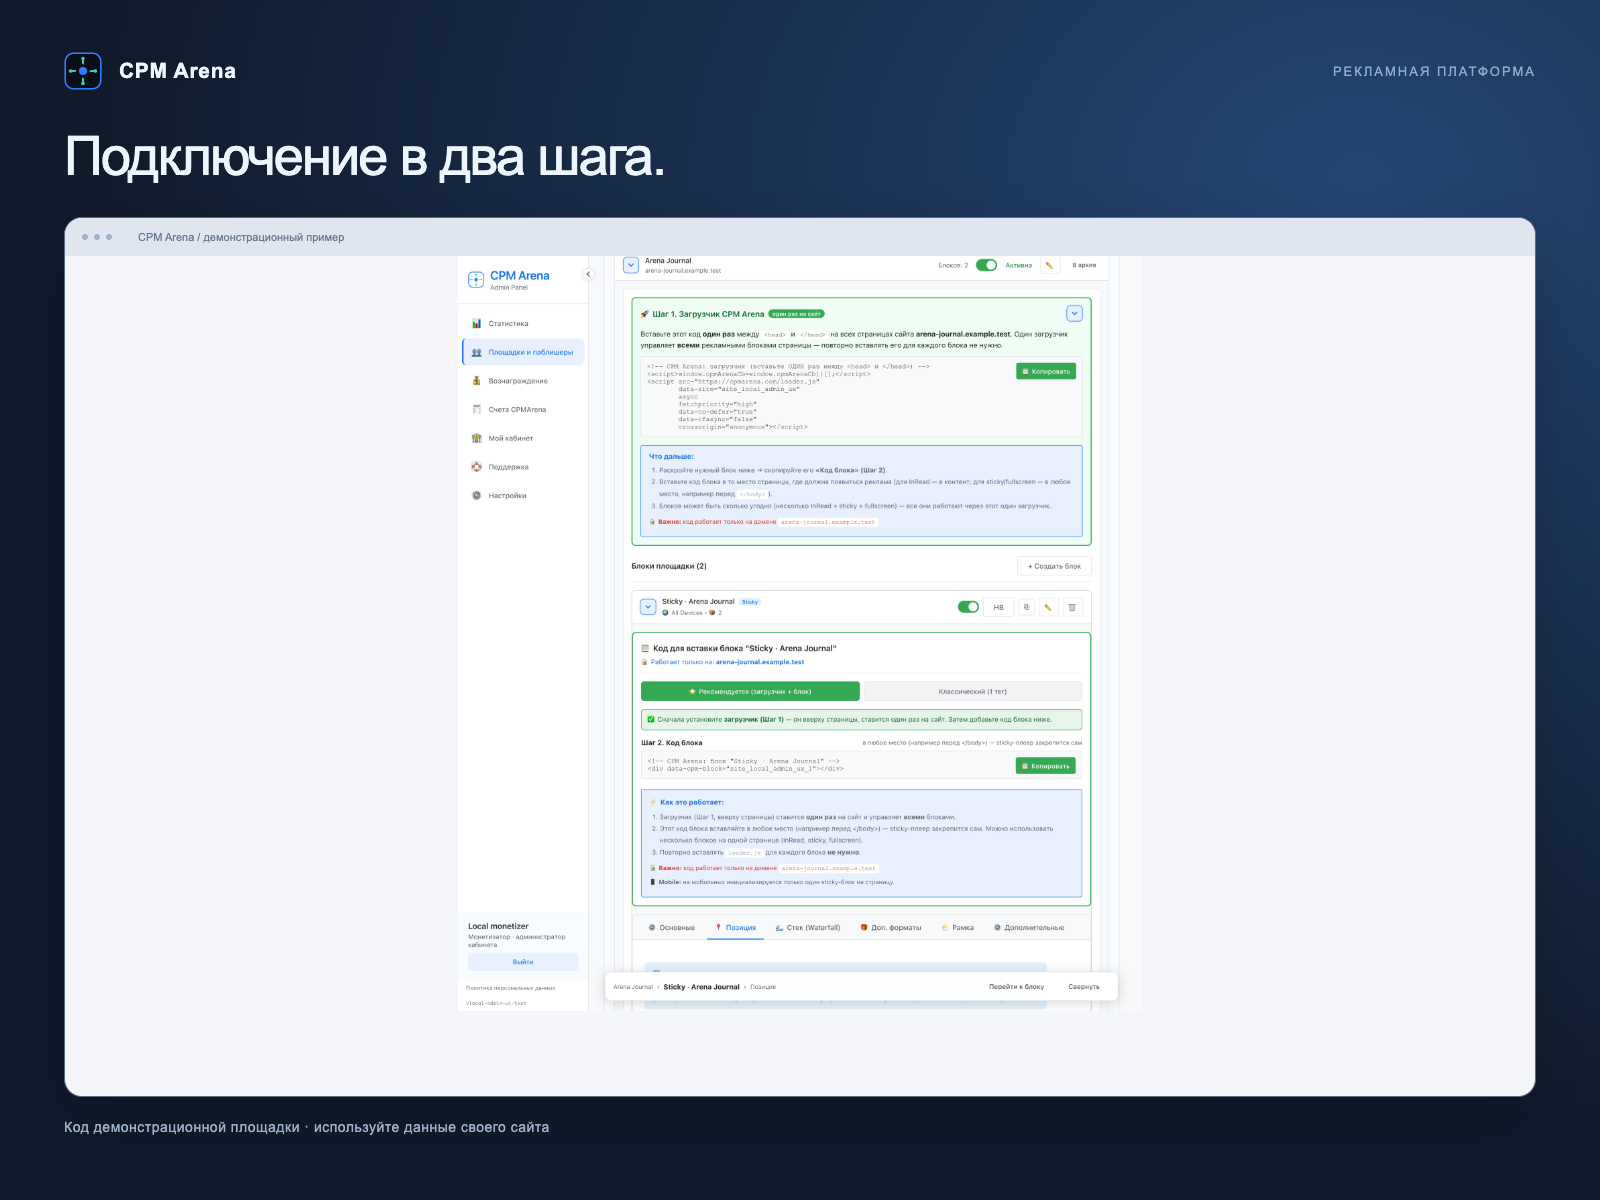The width and height of the screenshot is (1600, 1200).
Task: Click Свернуть in the bottom bar
Action: tap(1084, 987)
